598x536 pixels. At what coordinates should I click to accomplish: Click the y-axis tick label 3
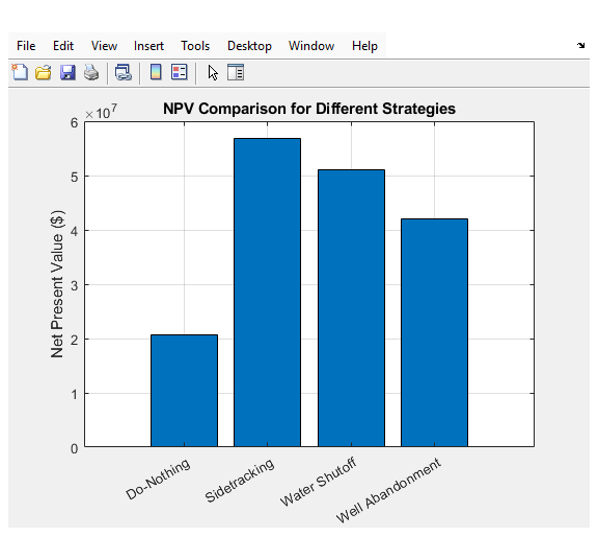74,285
